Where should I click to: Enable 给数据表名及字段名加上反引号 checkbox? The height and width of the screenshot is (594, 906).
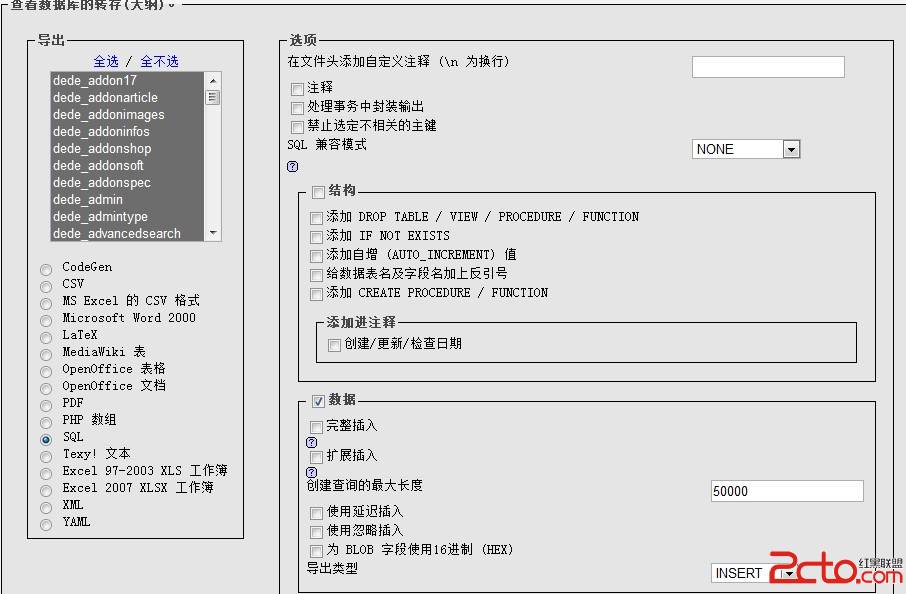coord(316,275)
